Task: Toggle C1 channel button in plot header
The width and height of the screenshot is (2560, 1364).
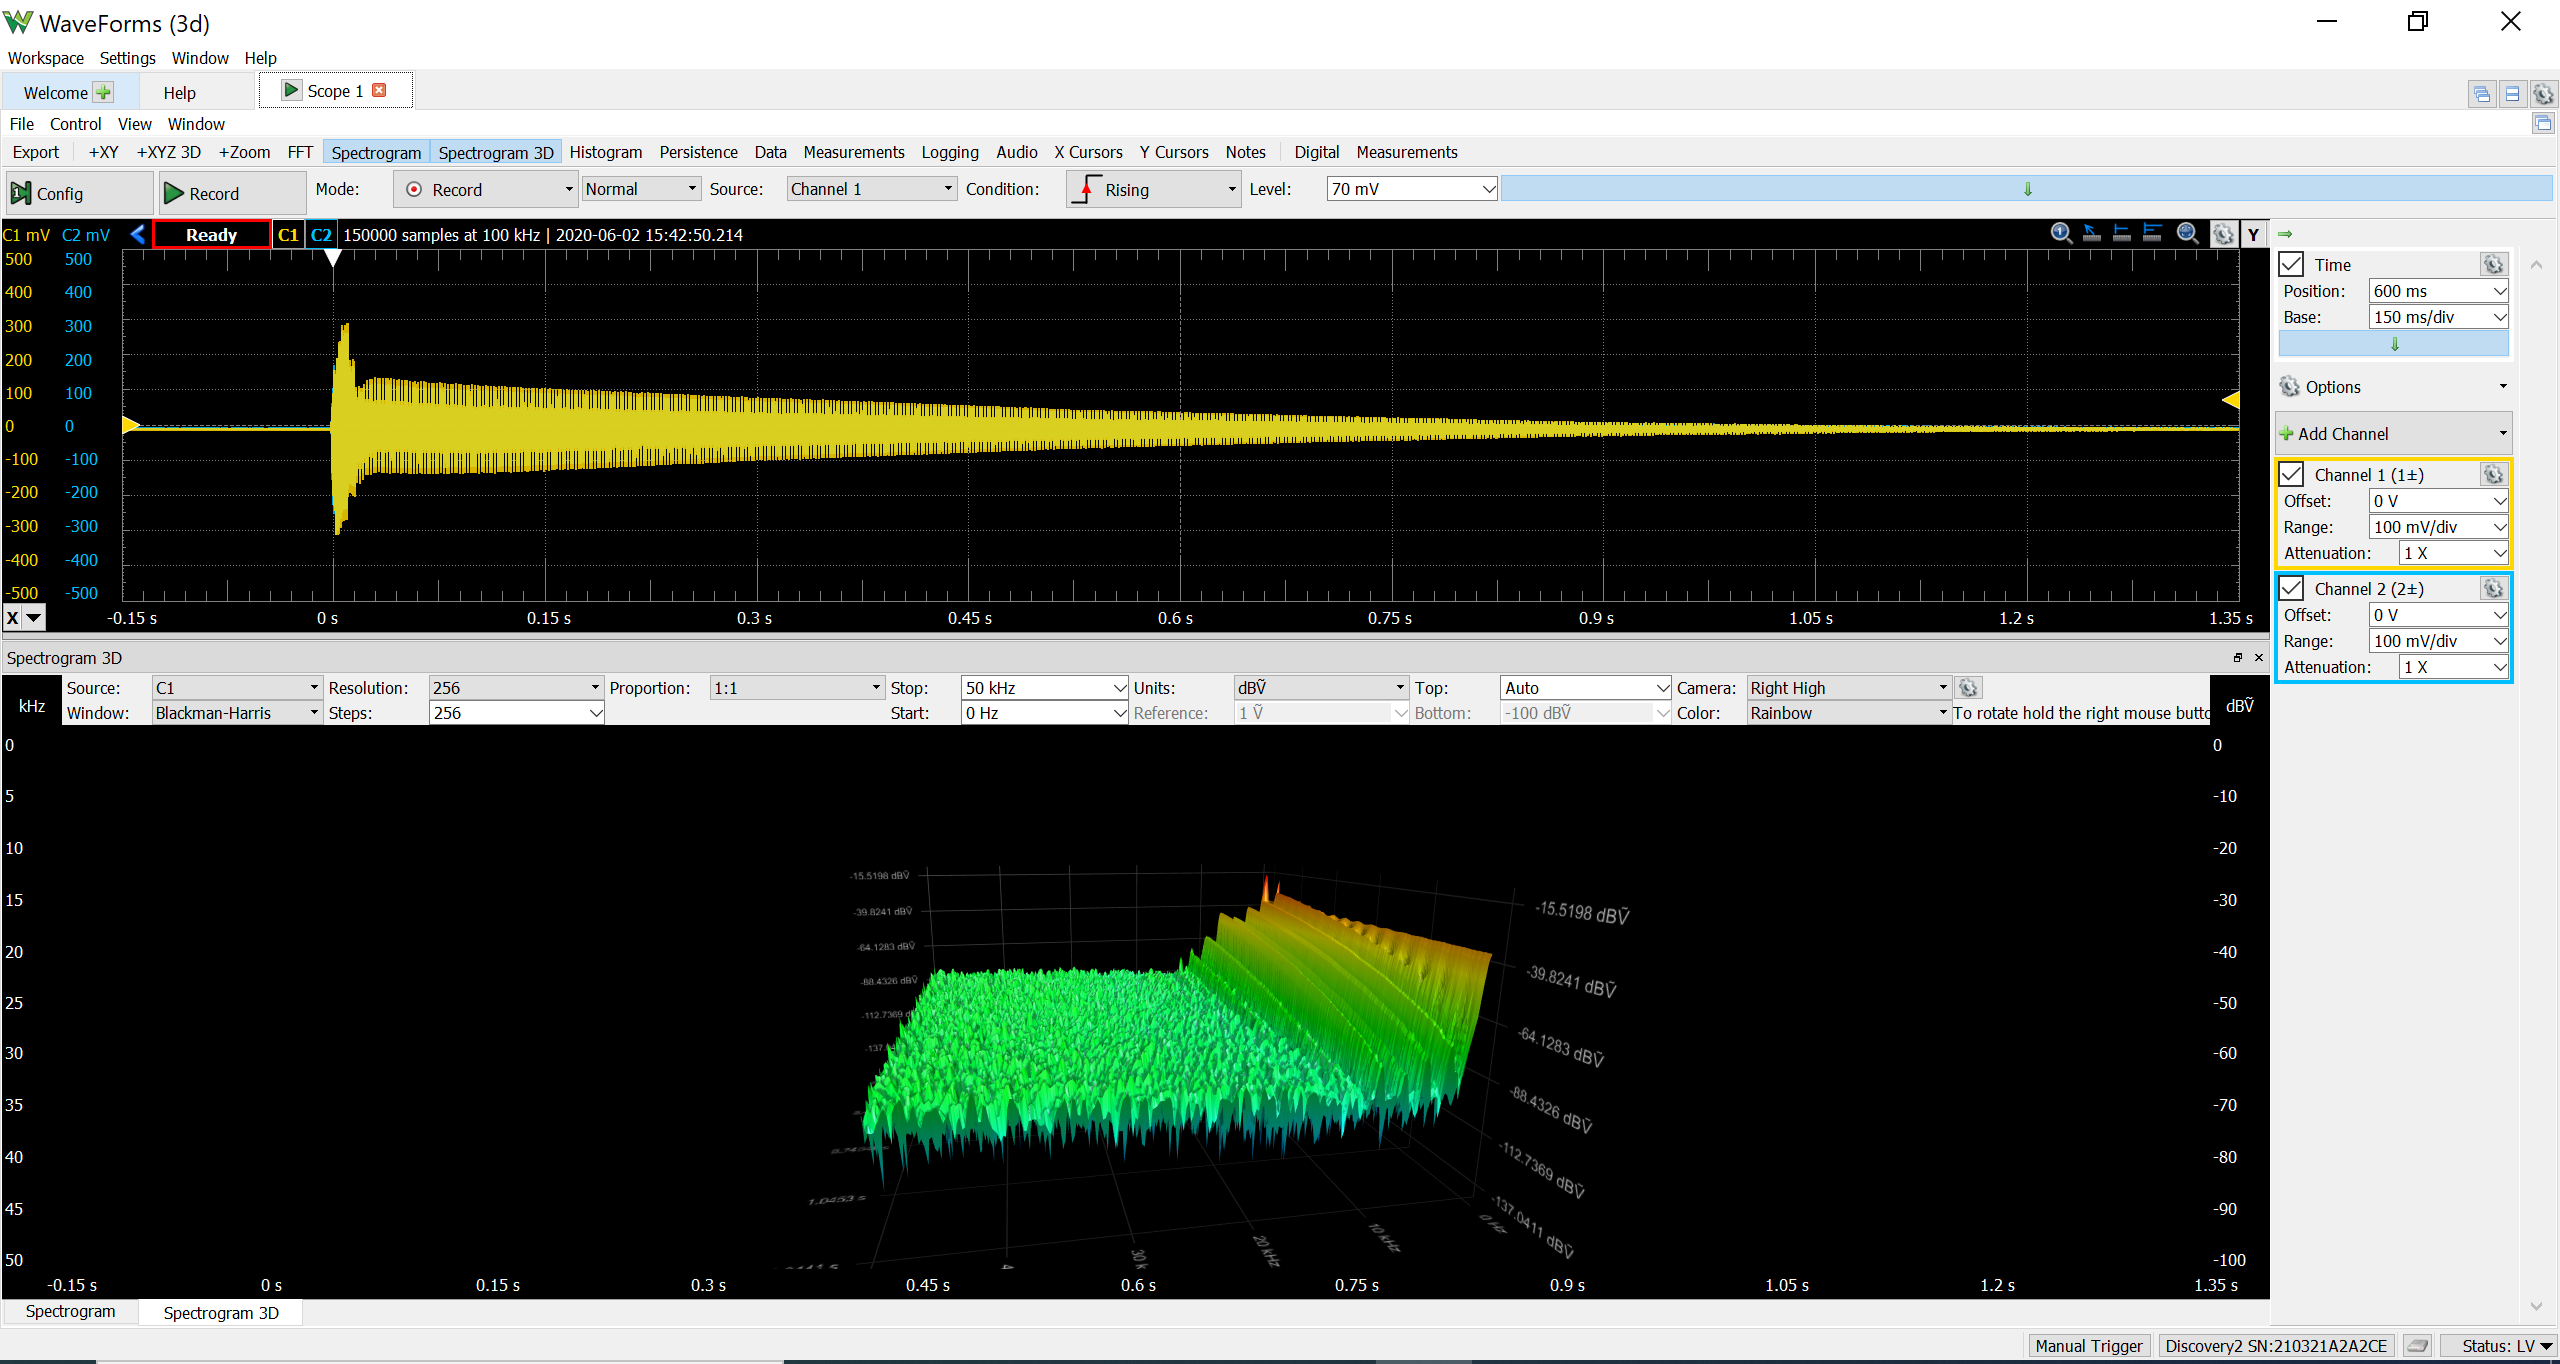Action: pos(288,234)
